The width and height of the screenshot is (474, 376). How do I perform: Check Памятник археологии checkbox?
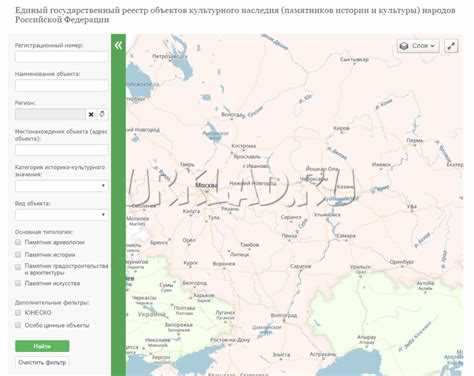(x=18, y=242)
